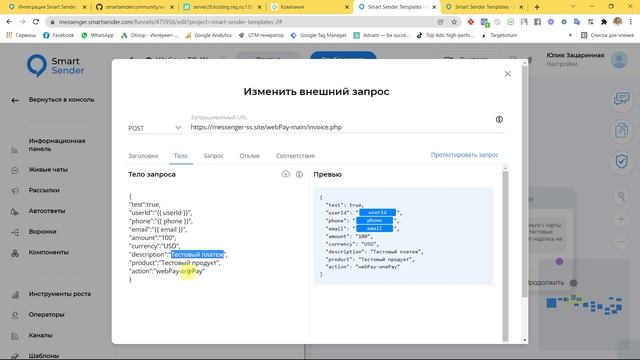Open the POST method dropdown
The image size is (640, 360).
tap(155, 128)
